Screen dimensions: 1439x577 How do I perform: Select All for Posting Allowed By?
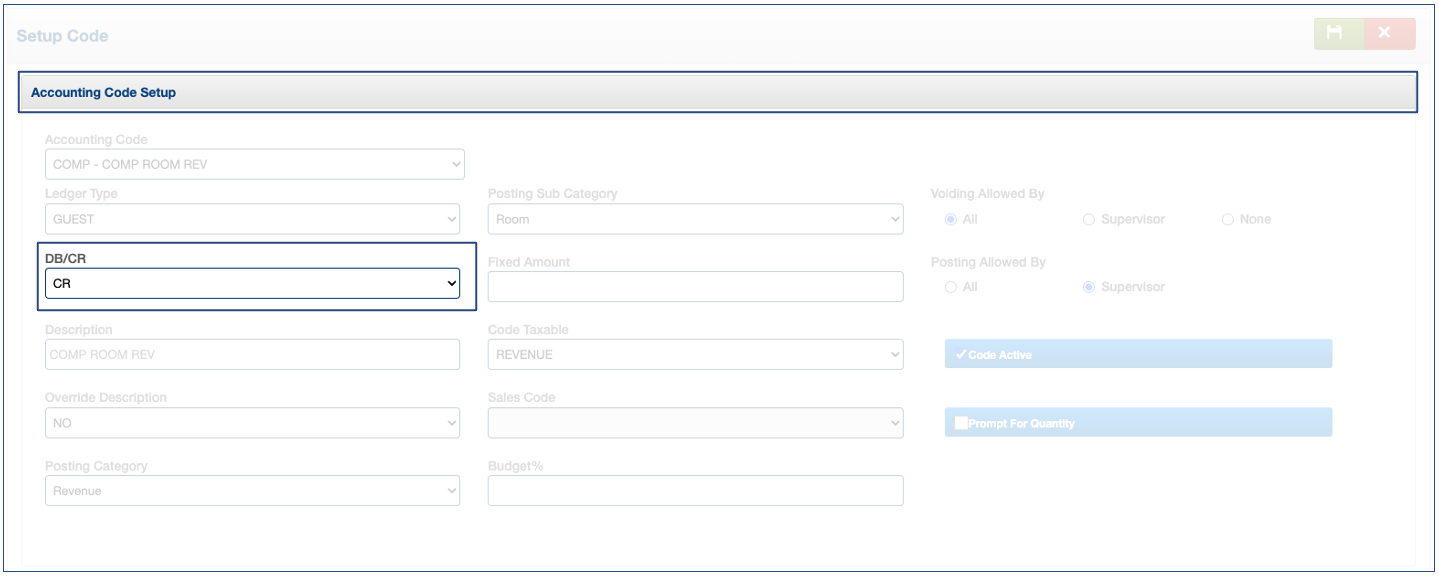(951, 287)
